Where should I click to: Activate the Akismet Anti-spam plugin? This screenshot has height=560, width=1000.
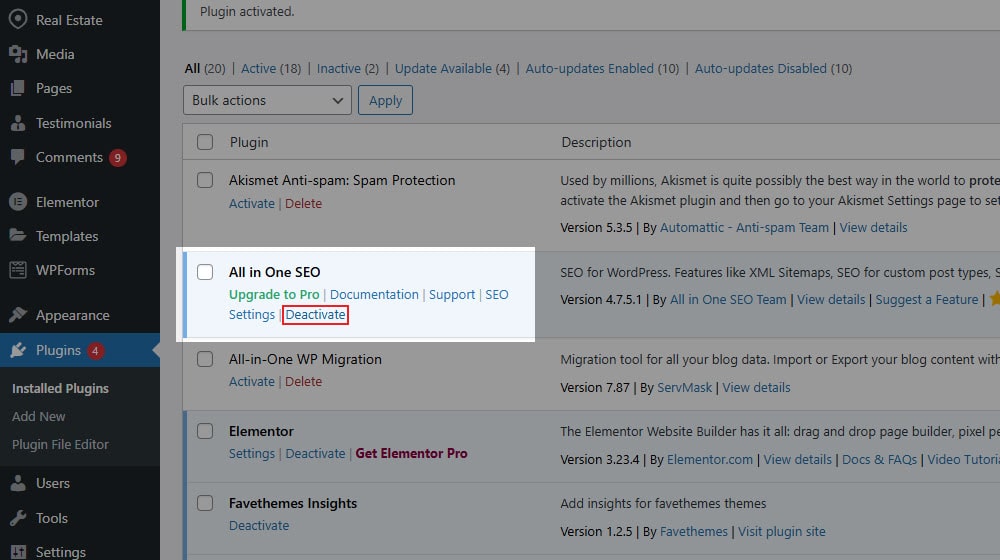pos(252,203)
